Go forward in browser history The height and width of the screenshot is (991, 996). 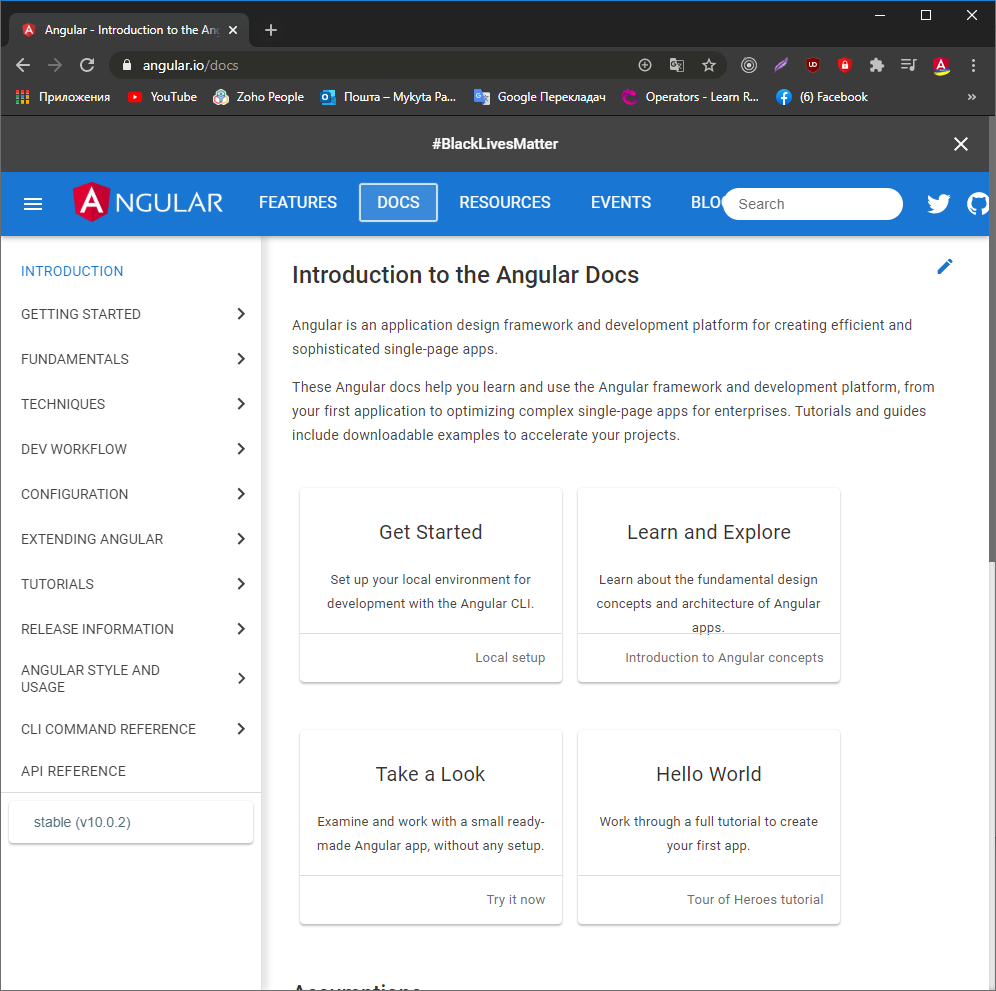coord(55,65)
